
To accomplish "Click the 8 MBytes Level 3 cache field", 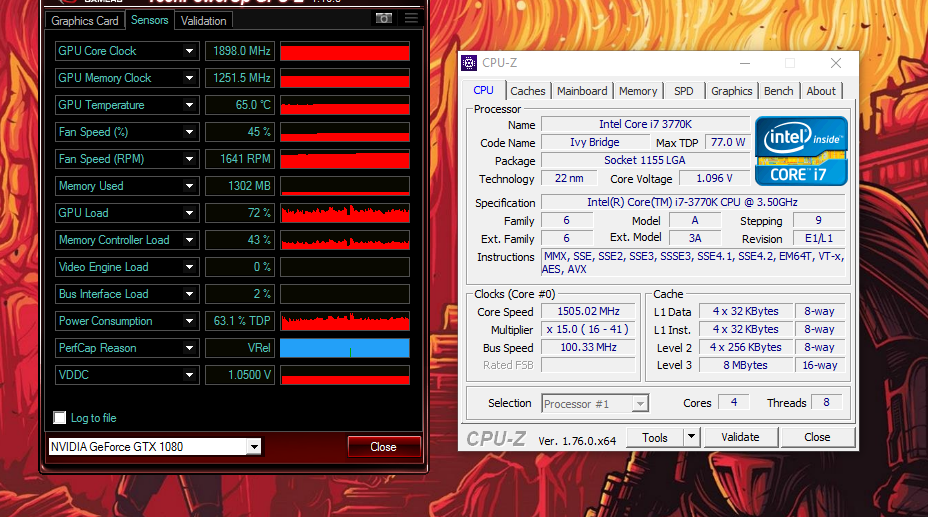I will [746, 365].
